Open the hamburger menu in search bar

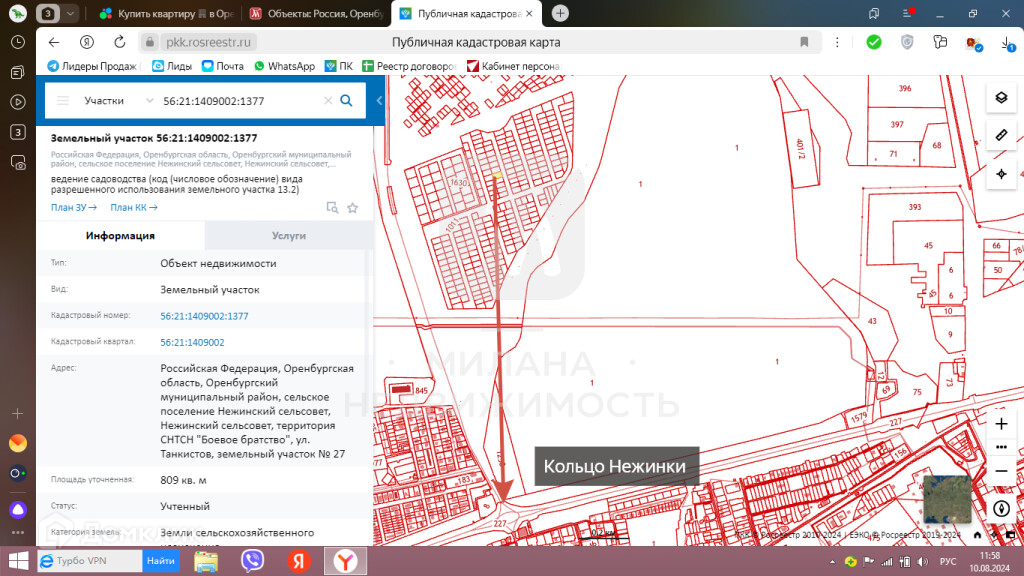(x=63, y=101)
